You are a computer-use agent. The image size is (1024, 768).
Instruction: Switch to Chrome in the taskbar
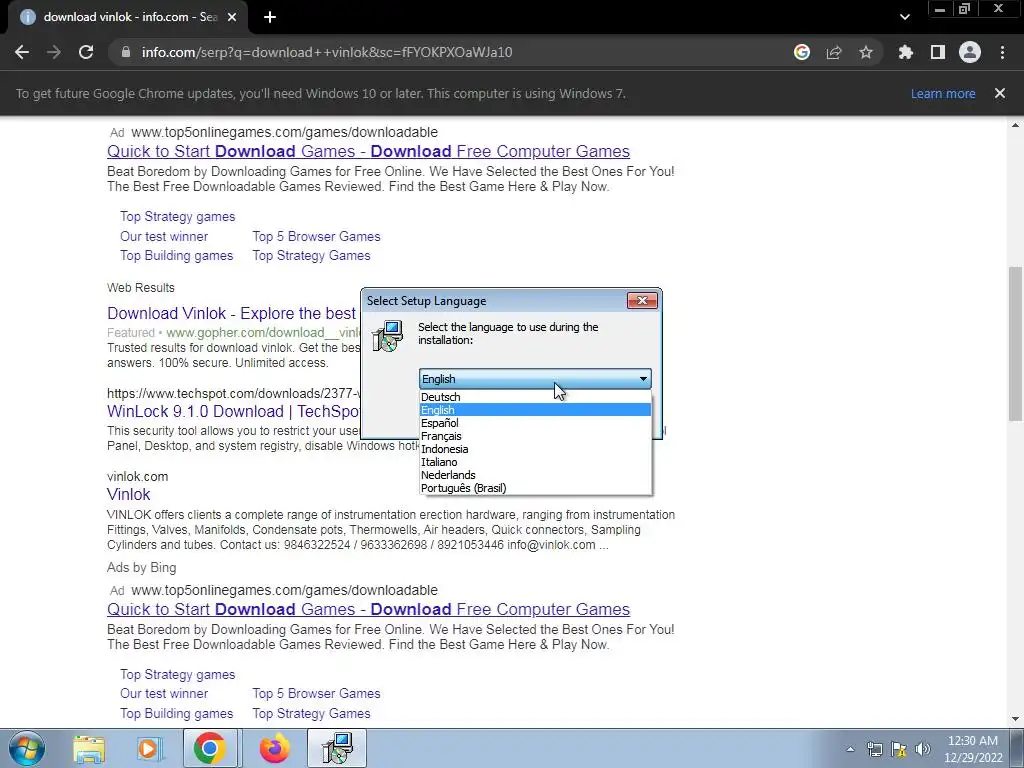coord(209,748)
